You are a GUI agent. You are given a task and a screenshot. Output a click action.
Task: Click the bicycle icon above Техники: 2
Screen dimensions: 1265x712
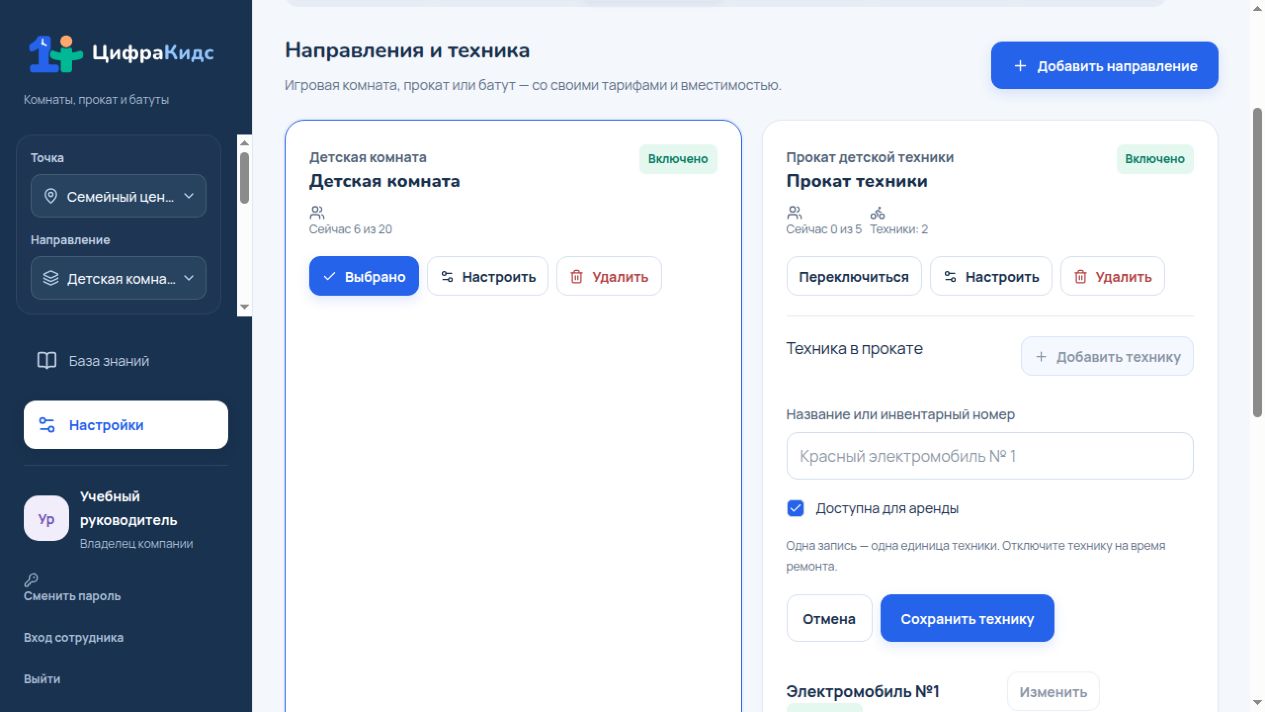(x=877, y=213)
